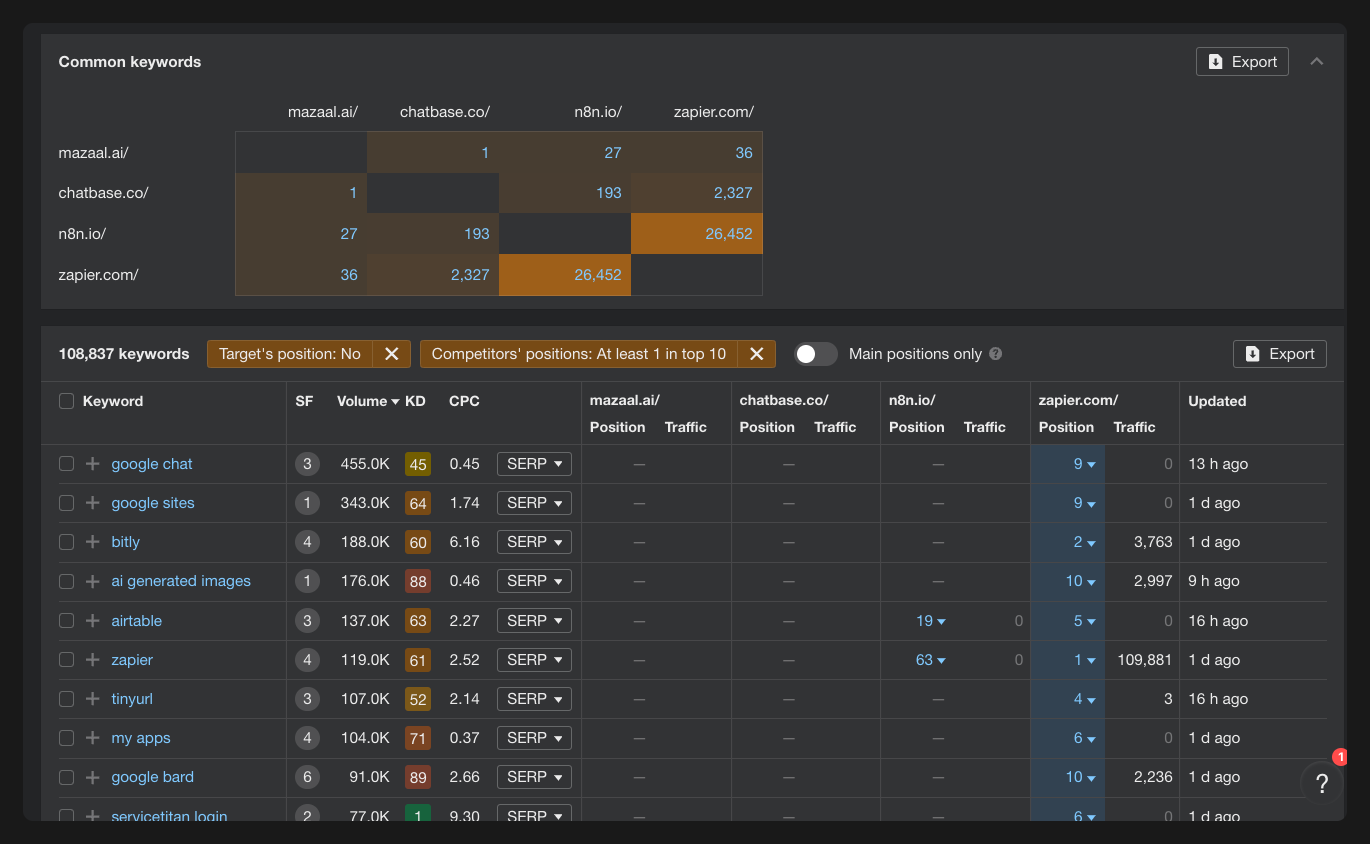Open SERP dropdown for my apps
The height and width of the screenshot is (844, 1370).
534,738
